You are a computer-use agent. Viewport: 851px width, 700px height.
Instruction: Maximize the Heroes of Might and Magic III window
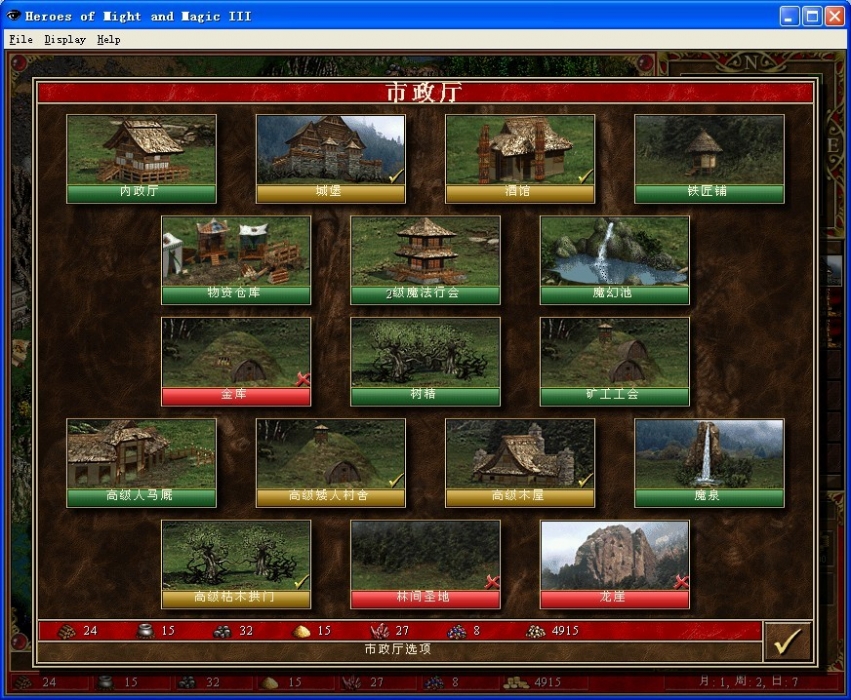pyautogui.click(x=812, y=16)
